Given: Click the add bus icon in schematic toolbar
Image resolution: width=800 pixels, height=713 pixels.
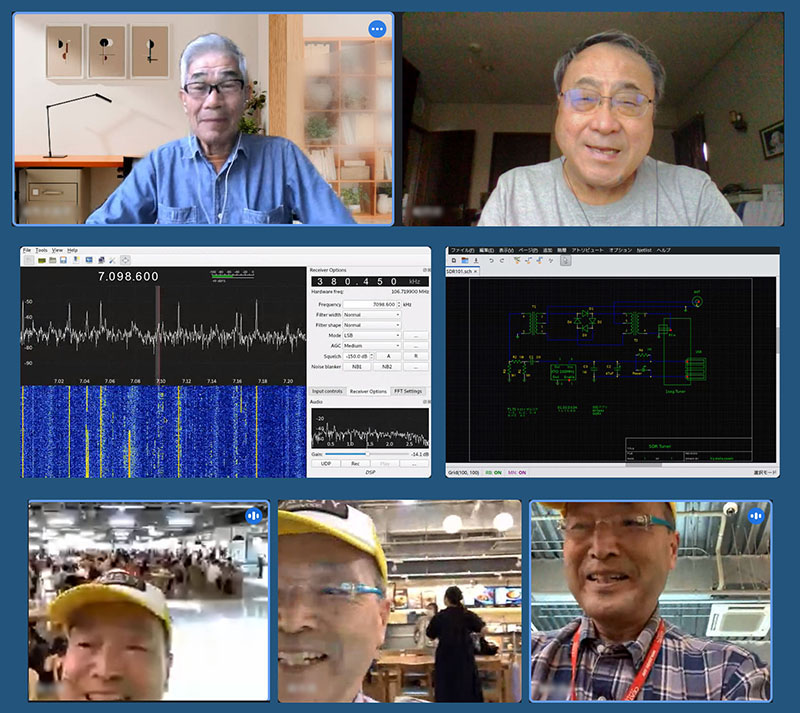Looking at the screenshot, I should (x=539, y=260).
